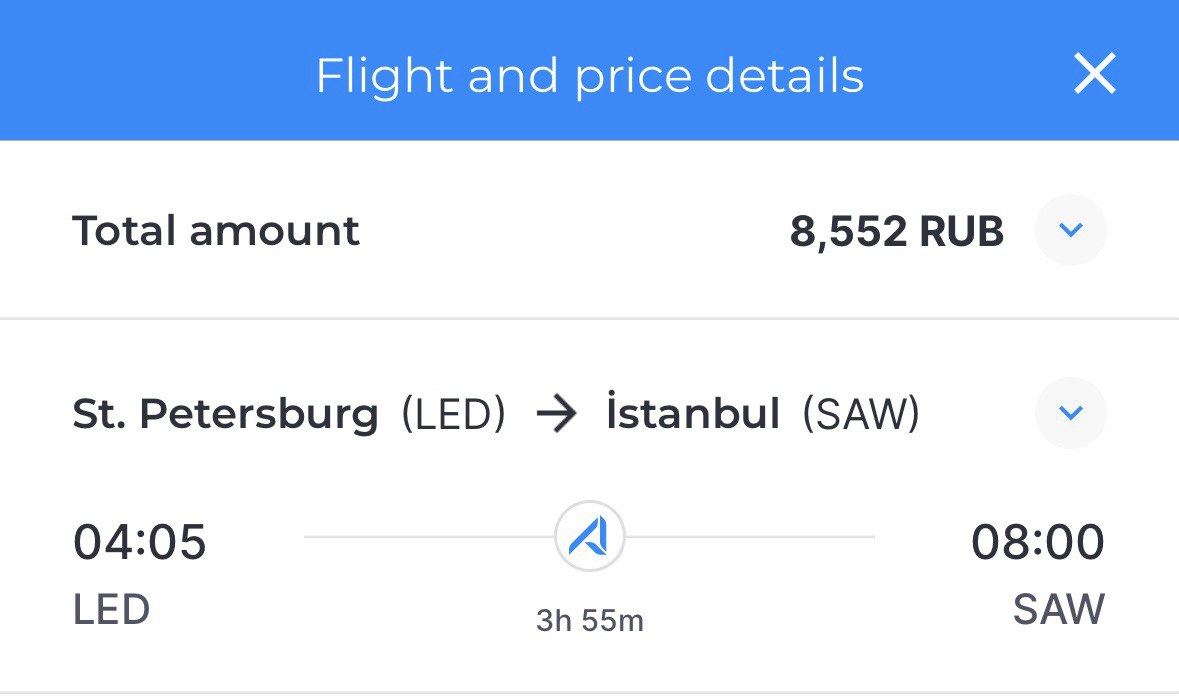Click the flight line right of airline logo
1179x699 pixels.
click(x=750, y=537)
